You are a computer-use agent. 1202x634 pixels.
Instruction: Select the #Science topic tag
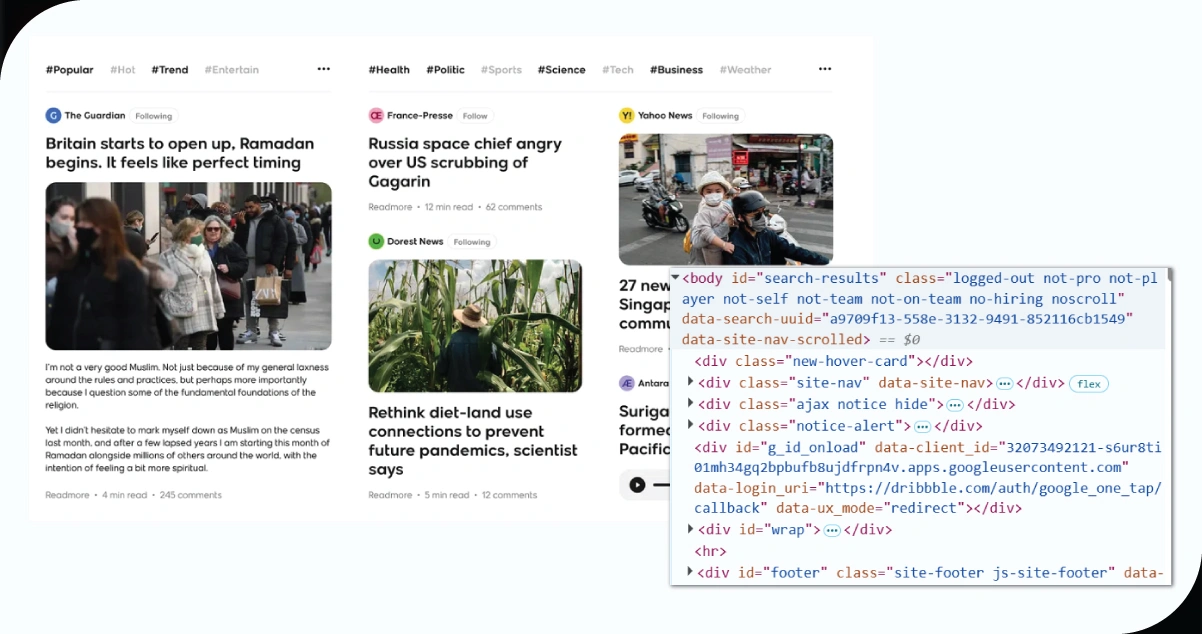point(561,70)
